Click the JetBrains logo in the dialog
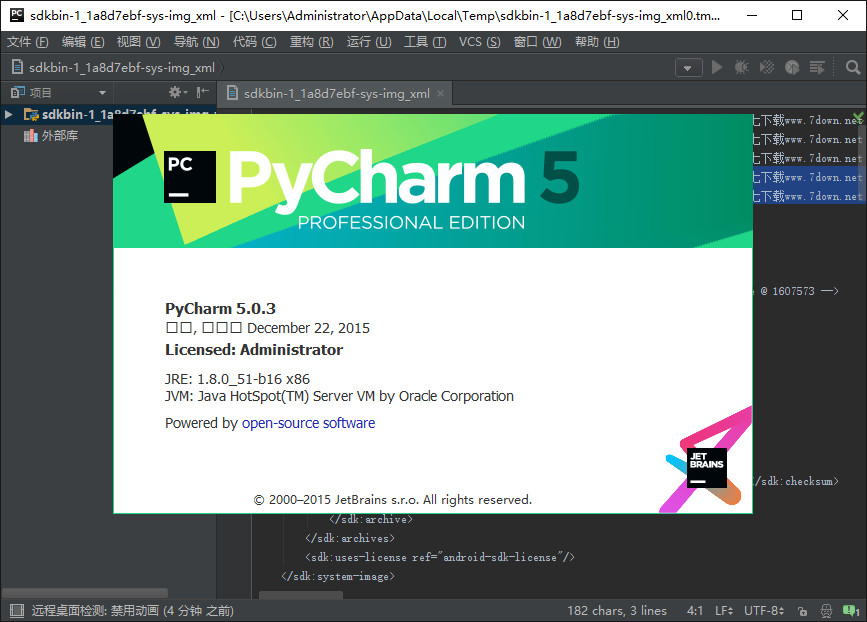The image size is (867, 622). coord(705,468)
